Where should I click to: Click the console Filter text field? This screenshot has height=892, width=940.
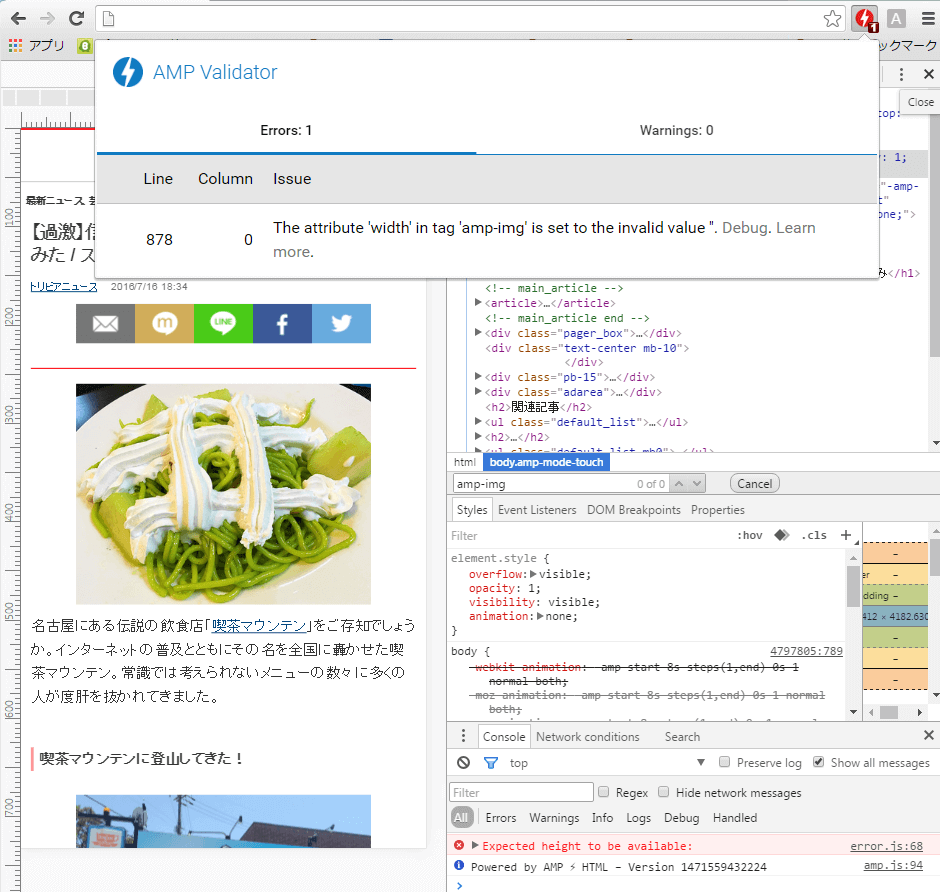click(519, 792)
